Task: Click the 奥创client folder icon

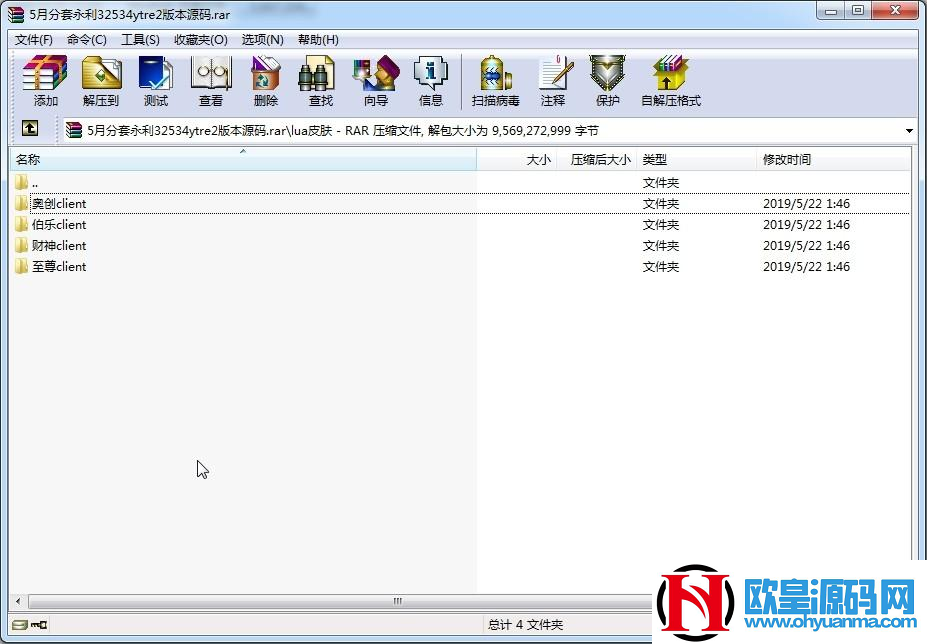Action: (21, 203)
